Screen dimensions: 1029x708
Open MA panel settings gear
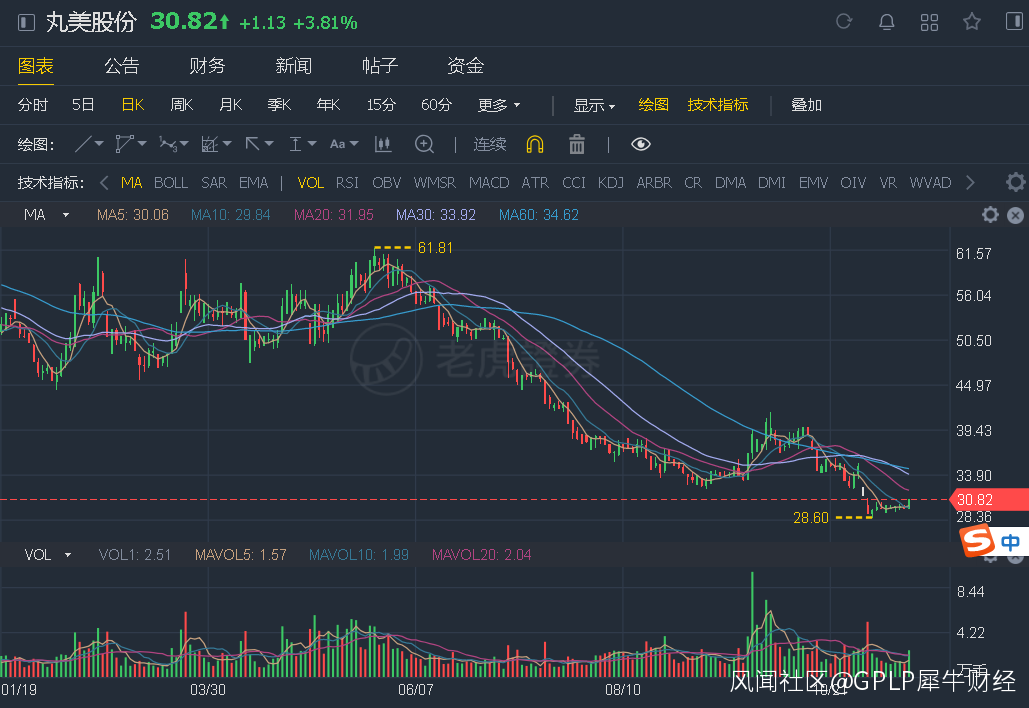click(x=990, y=215)
